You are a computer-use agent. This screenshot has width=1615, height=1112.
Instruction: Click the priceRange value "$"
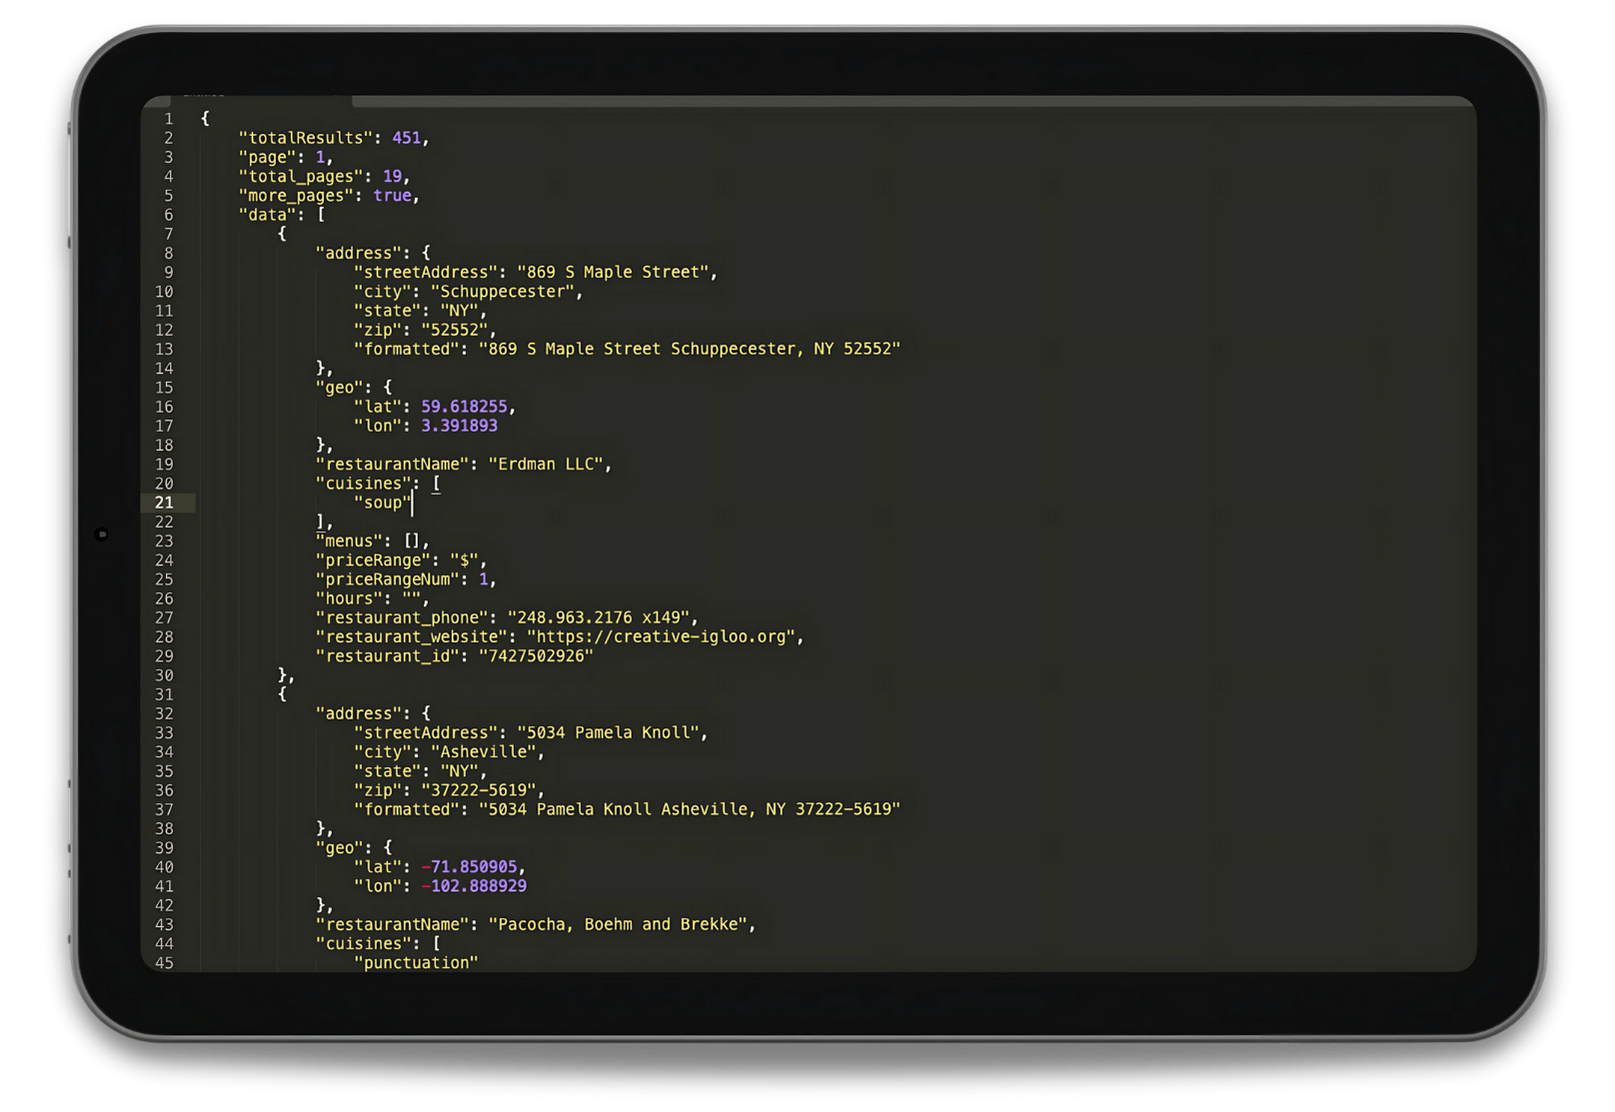click(464, 560)
